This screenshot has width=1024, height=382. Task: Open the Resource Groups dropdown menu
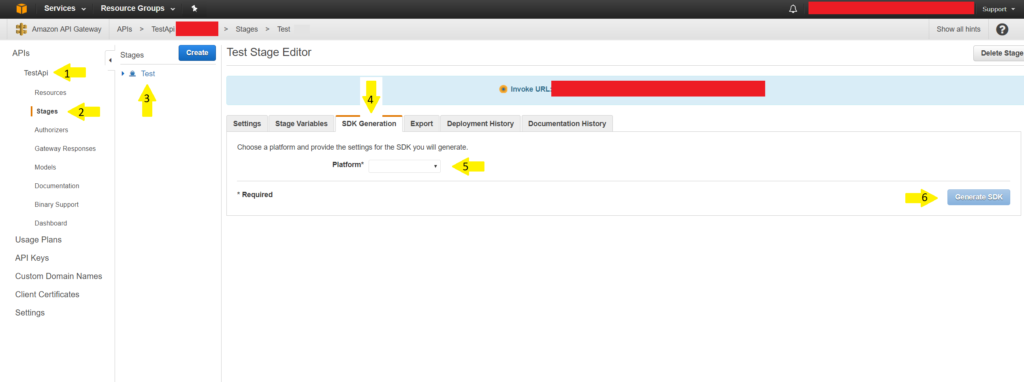(x=138, y=9)
